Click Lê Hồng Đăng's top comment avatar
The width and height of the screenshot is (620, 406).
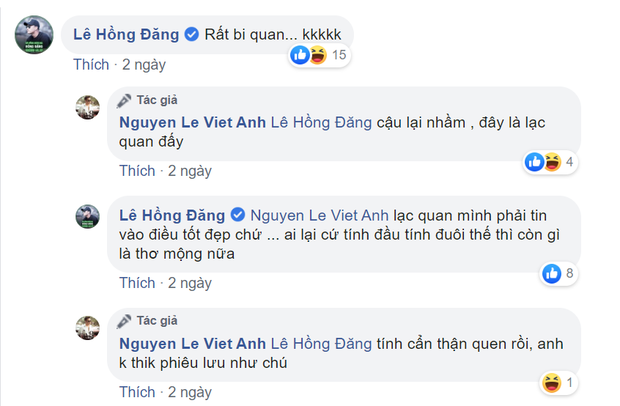[x=33, y=36]
